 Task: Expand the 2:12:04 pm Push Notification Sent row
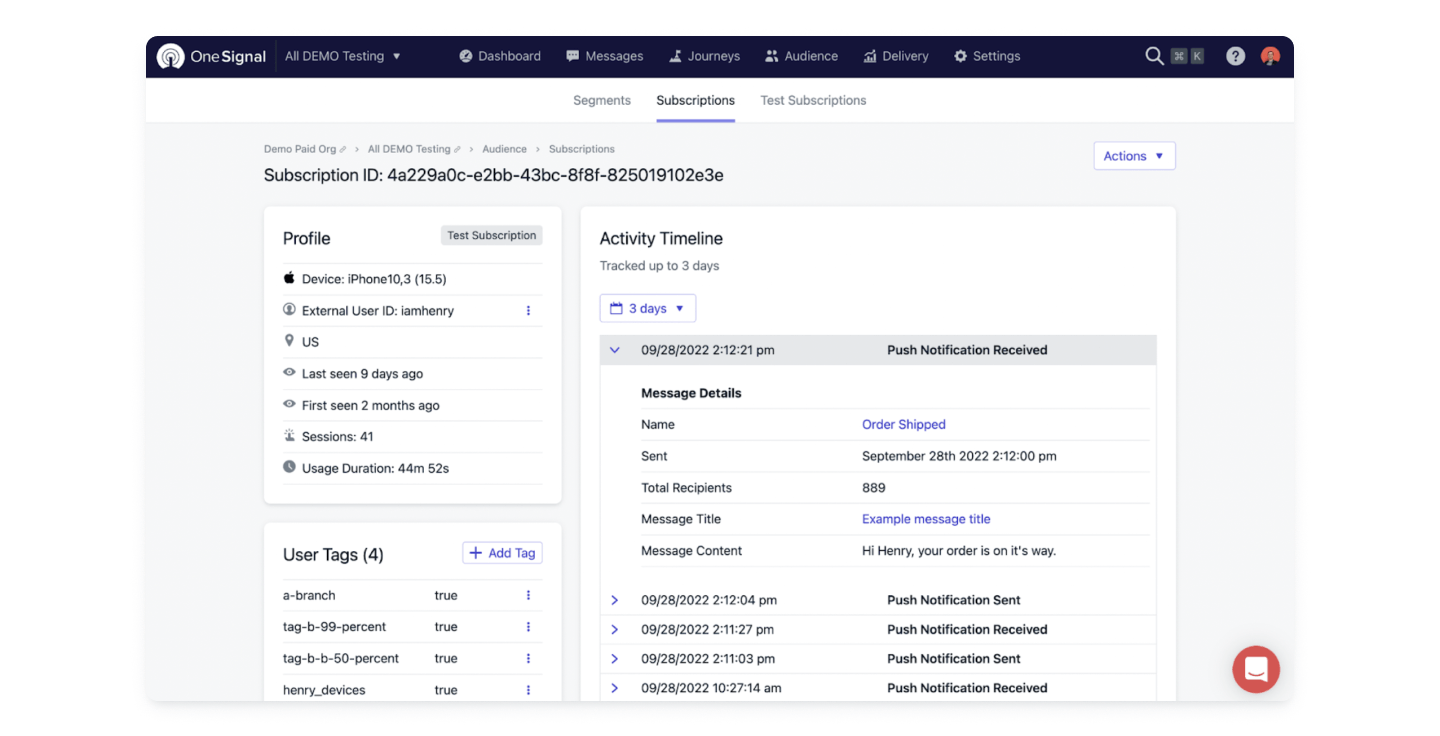point(615,600)
